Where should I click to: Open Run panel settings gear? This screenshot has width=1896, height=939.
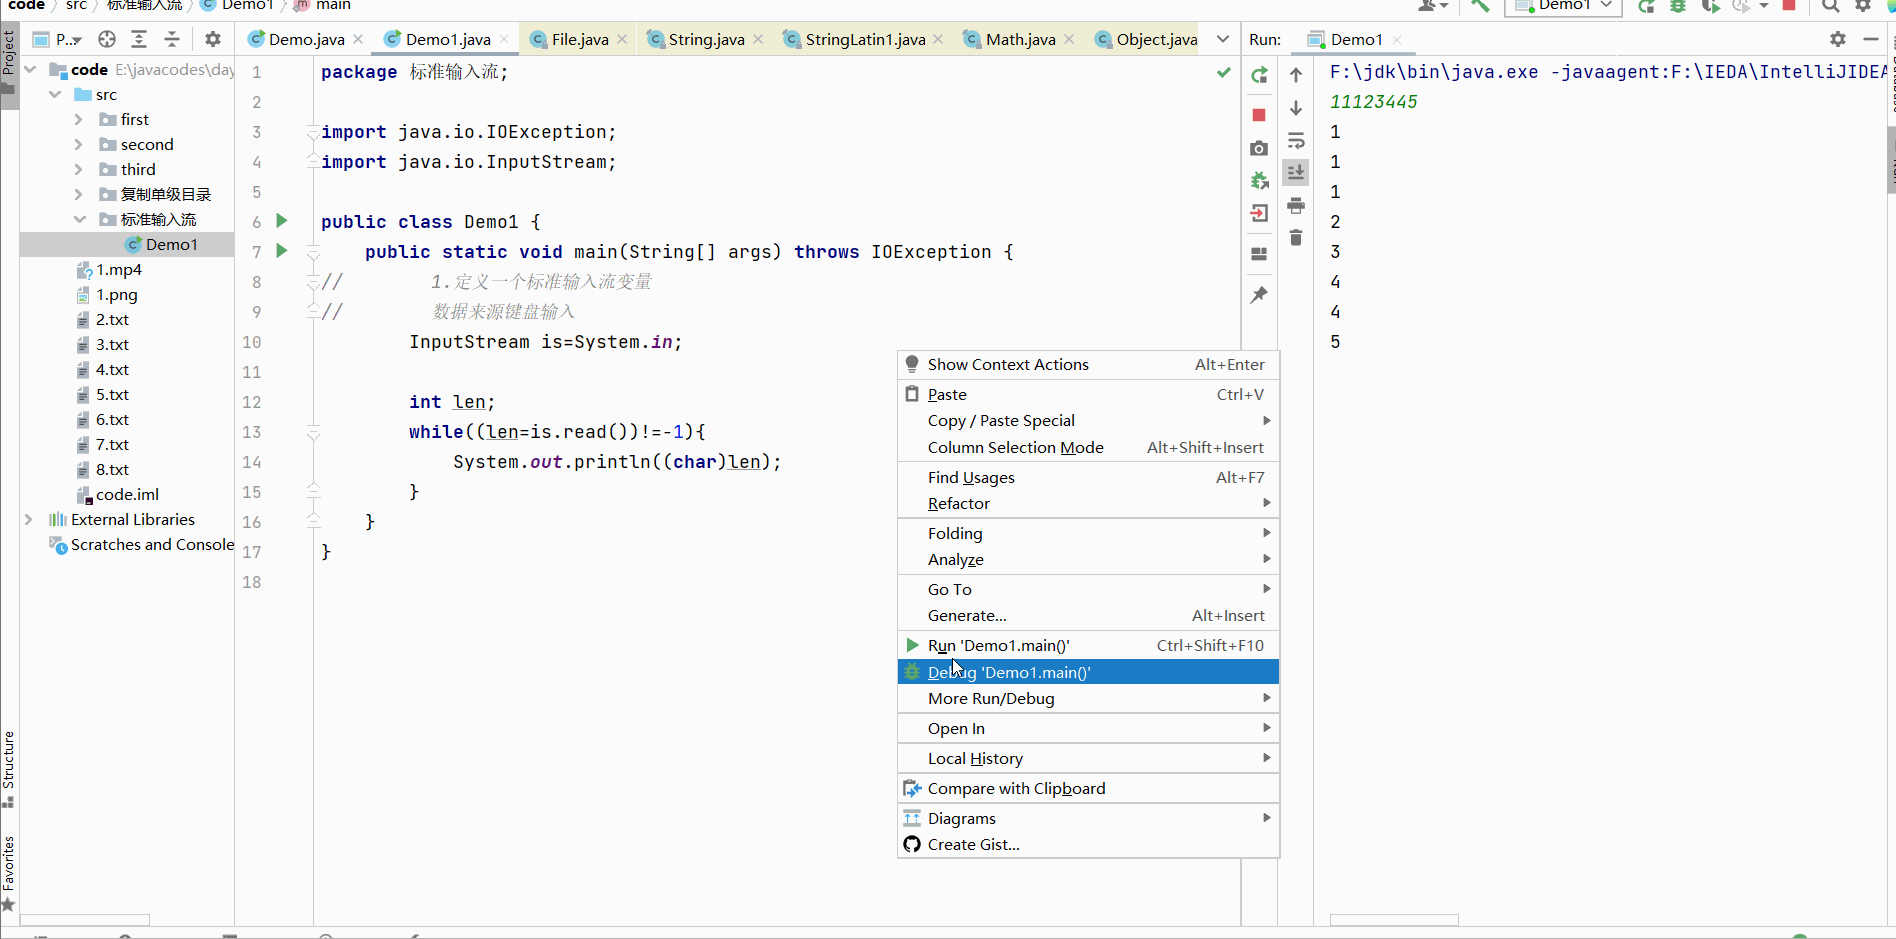[x=1838, y=39]
